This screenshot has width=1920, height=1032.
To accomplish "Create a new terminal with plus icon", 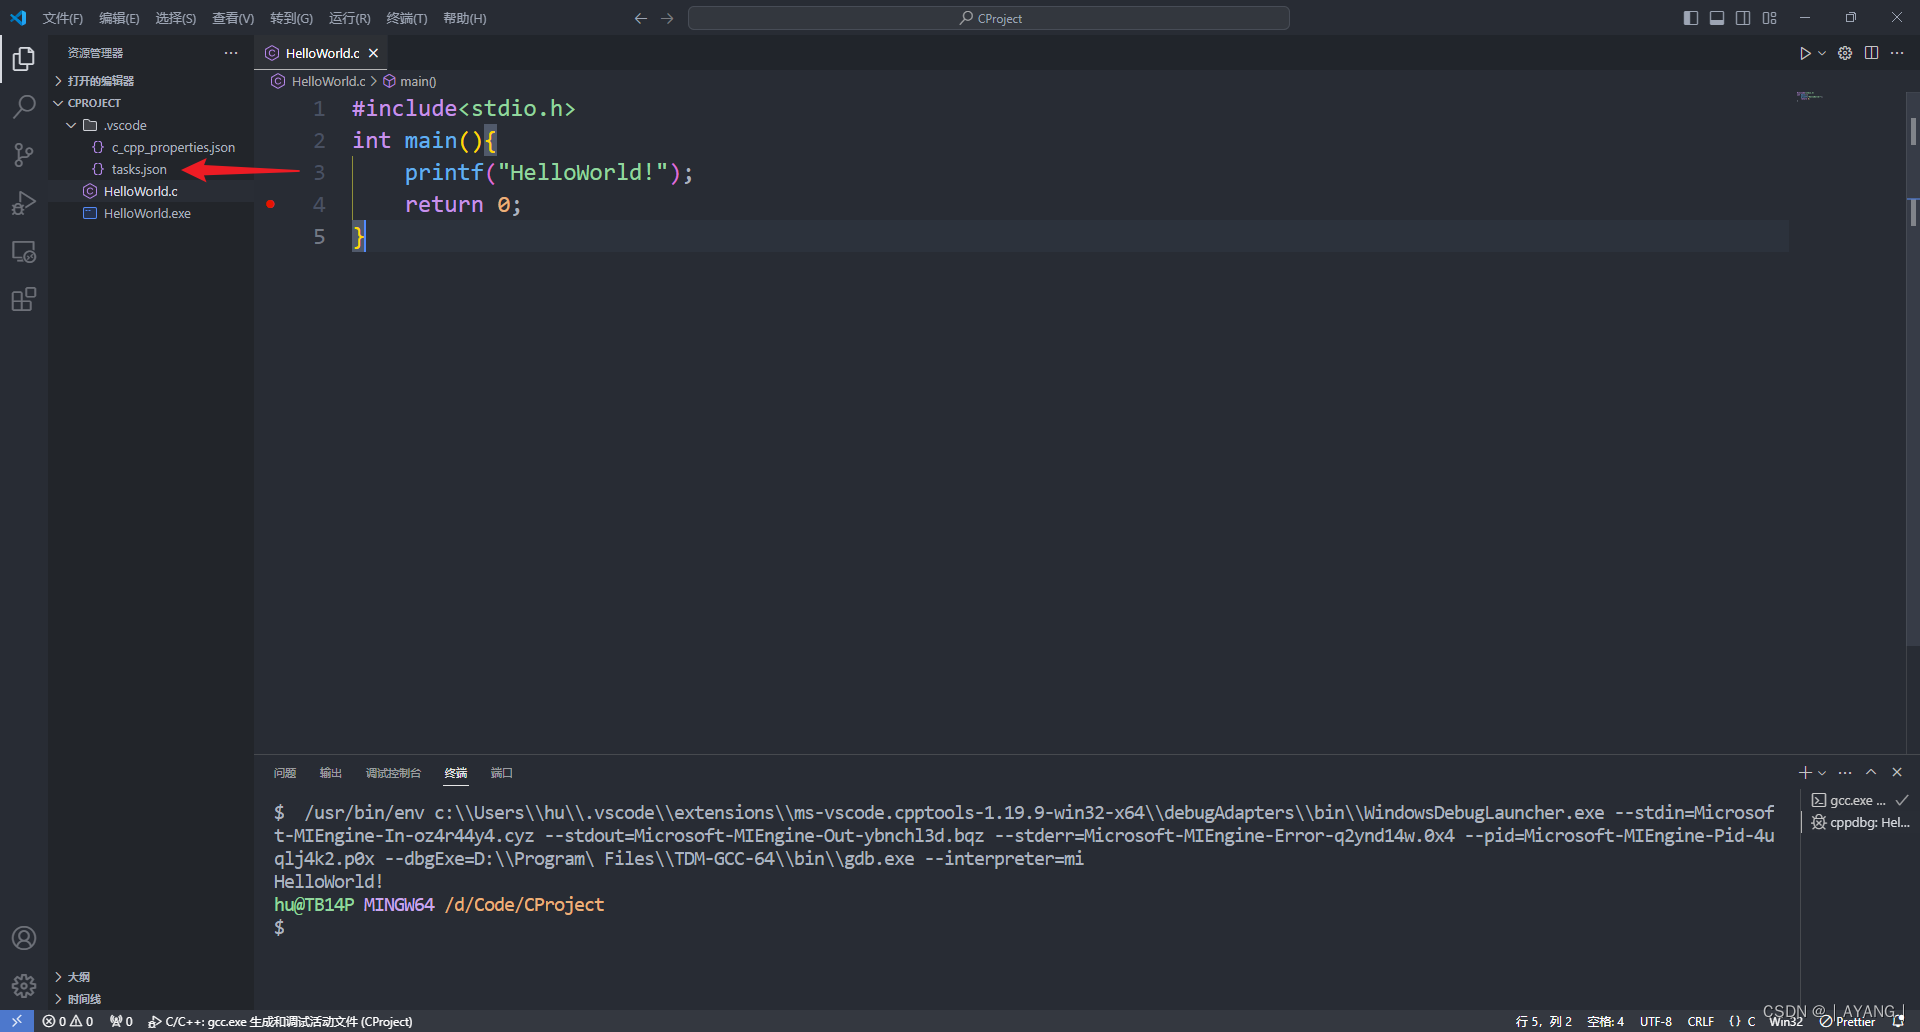I will pyautogui.click(x=1805, y=773).
